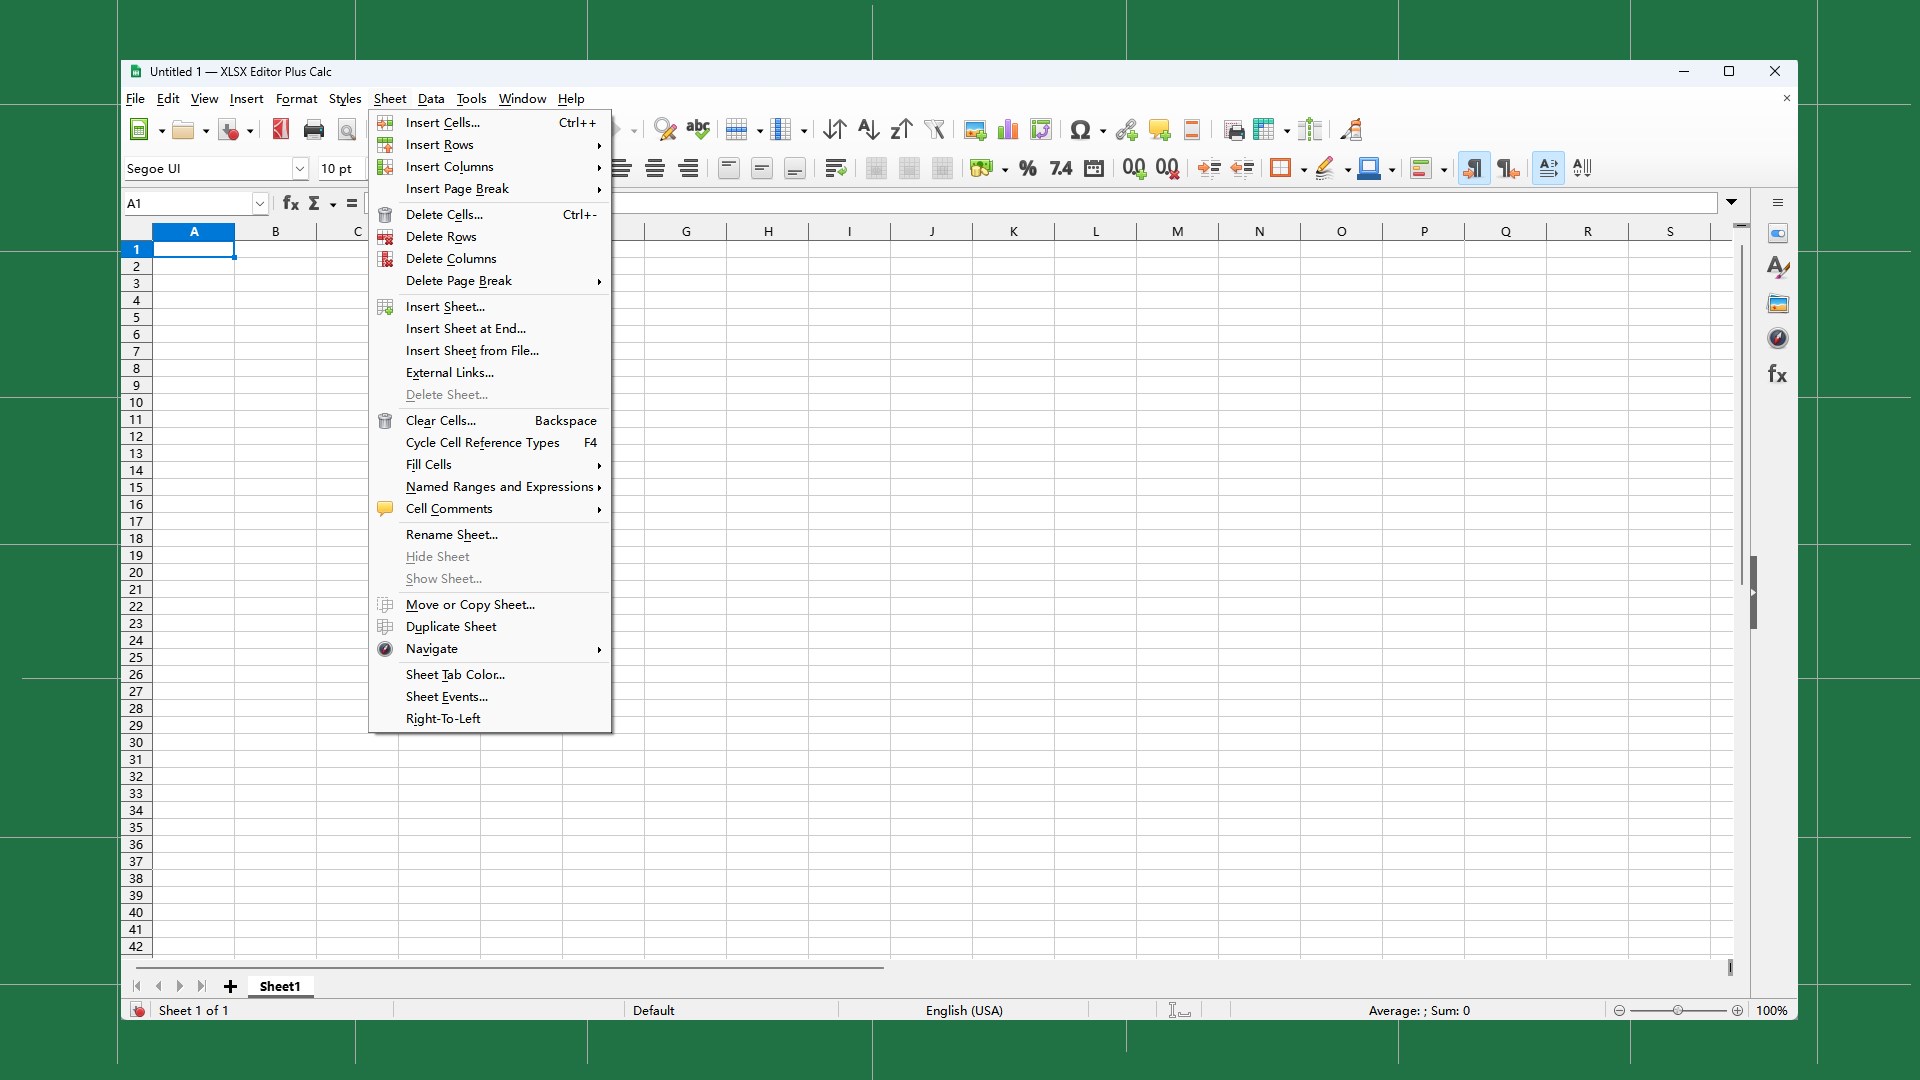Insert a special character with the Ω icon

pyautogui.click(x=1081, y=130)
